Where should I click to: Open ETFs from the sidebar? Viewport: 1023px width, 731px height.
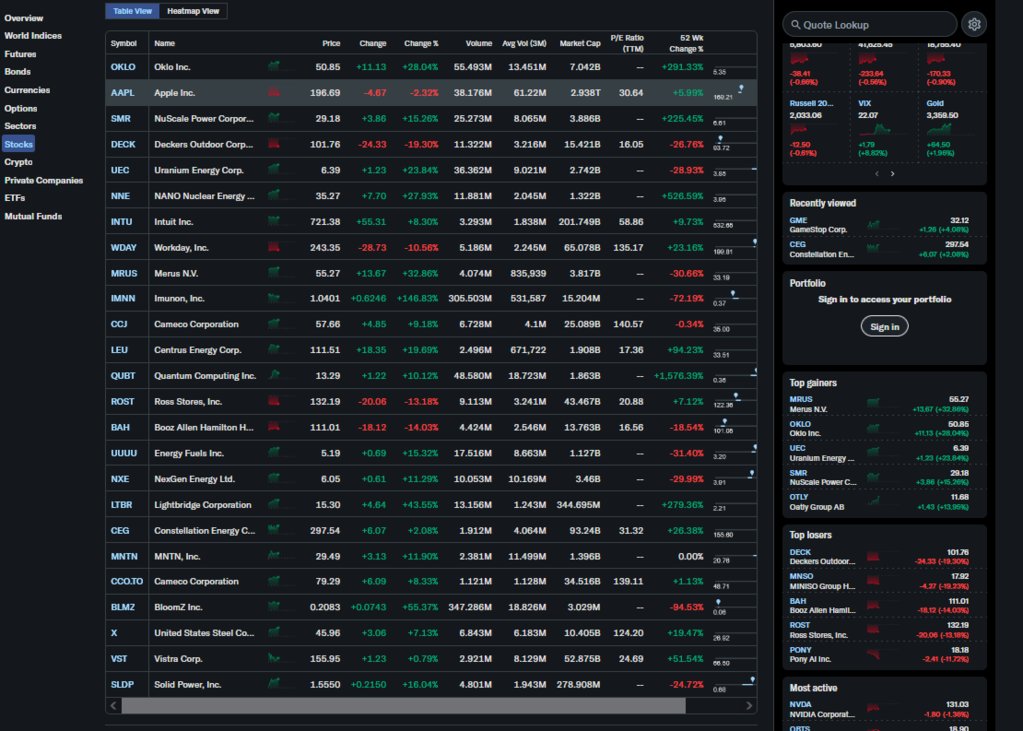15,198
